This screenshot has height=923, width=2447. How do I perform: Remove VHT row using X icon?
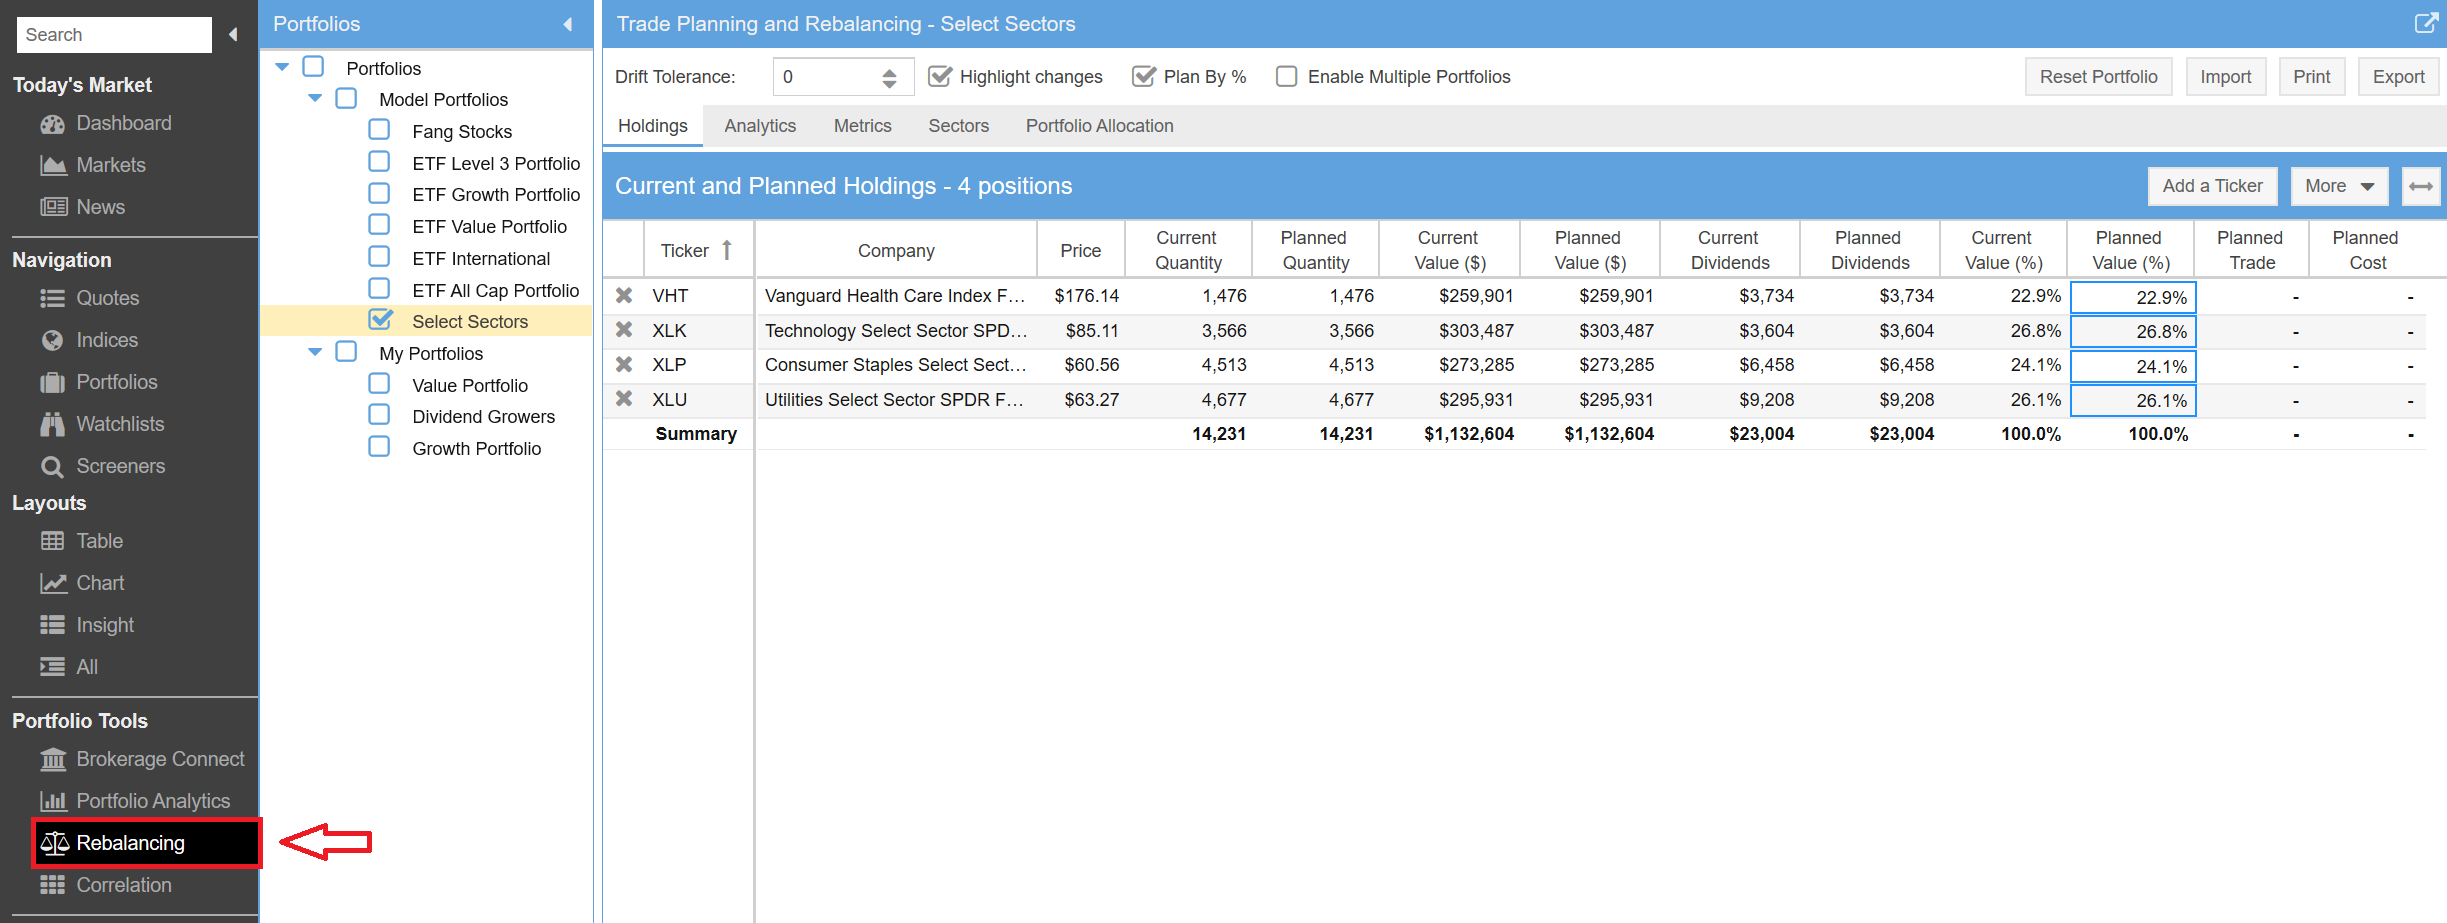tap(624, 296)
